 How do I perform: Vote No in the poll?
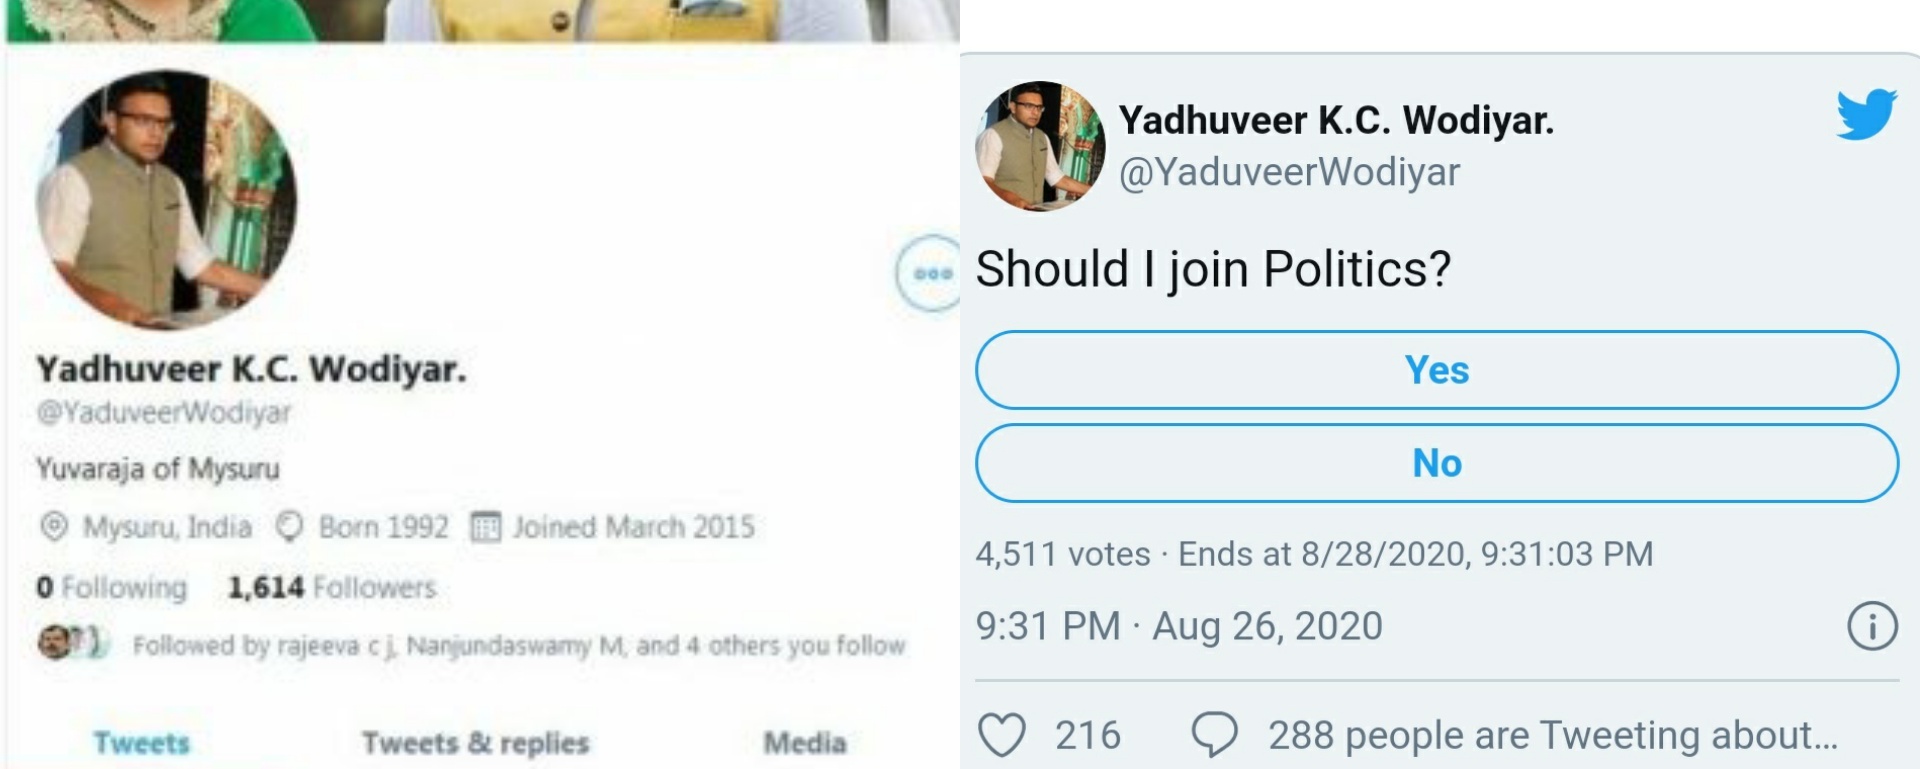1436,463
